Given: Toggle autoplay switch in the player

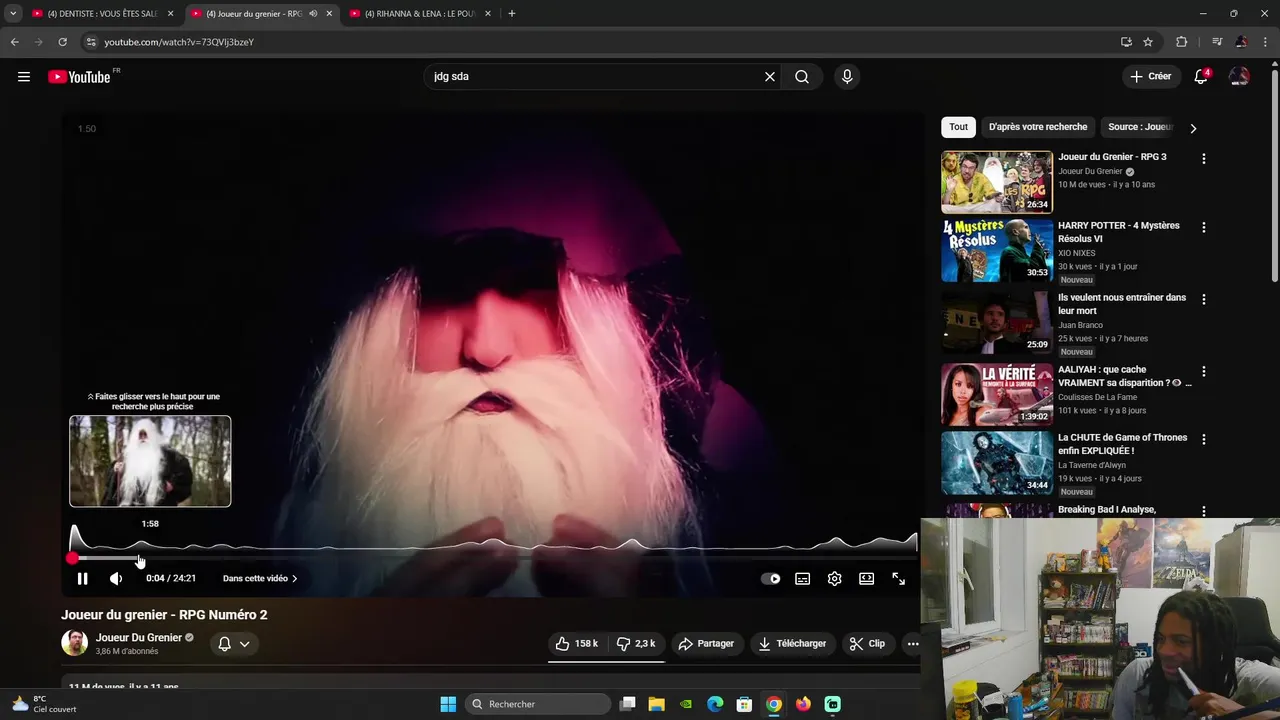Looking at the screenshot, I should pos(771,578).
